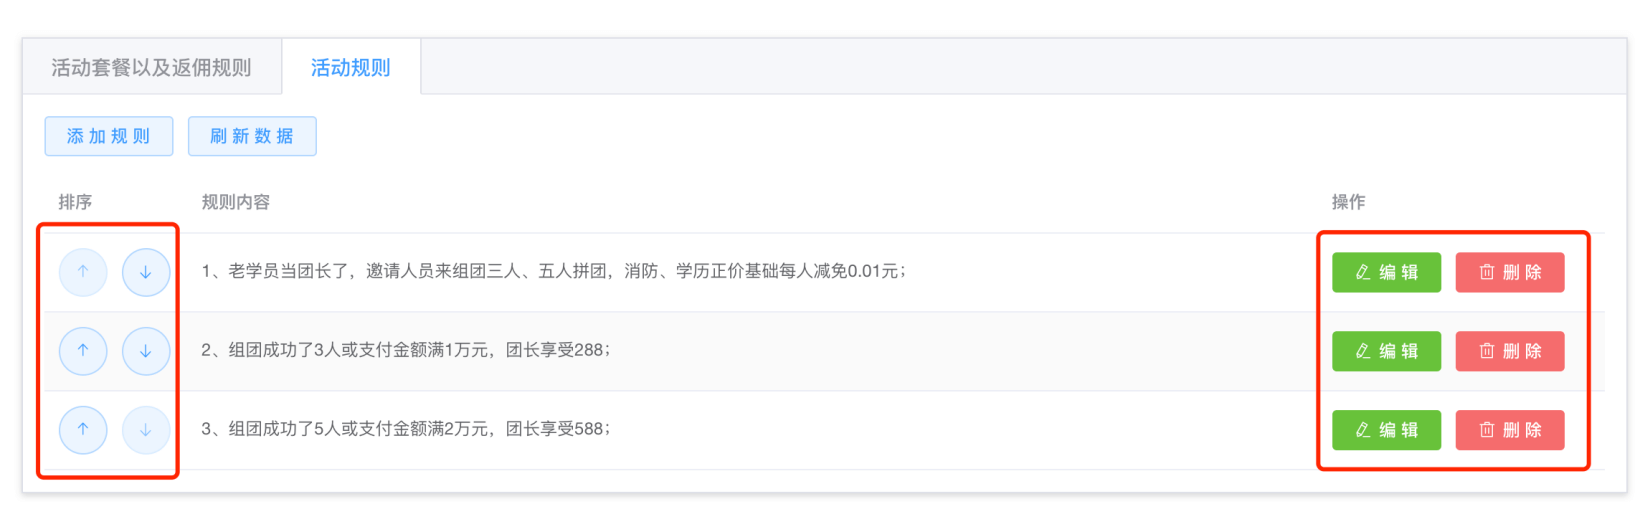Click rule 1 text about 减免0.01元
The height and width of the screenshot is (532, 1645).
pos(553,271)
